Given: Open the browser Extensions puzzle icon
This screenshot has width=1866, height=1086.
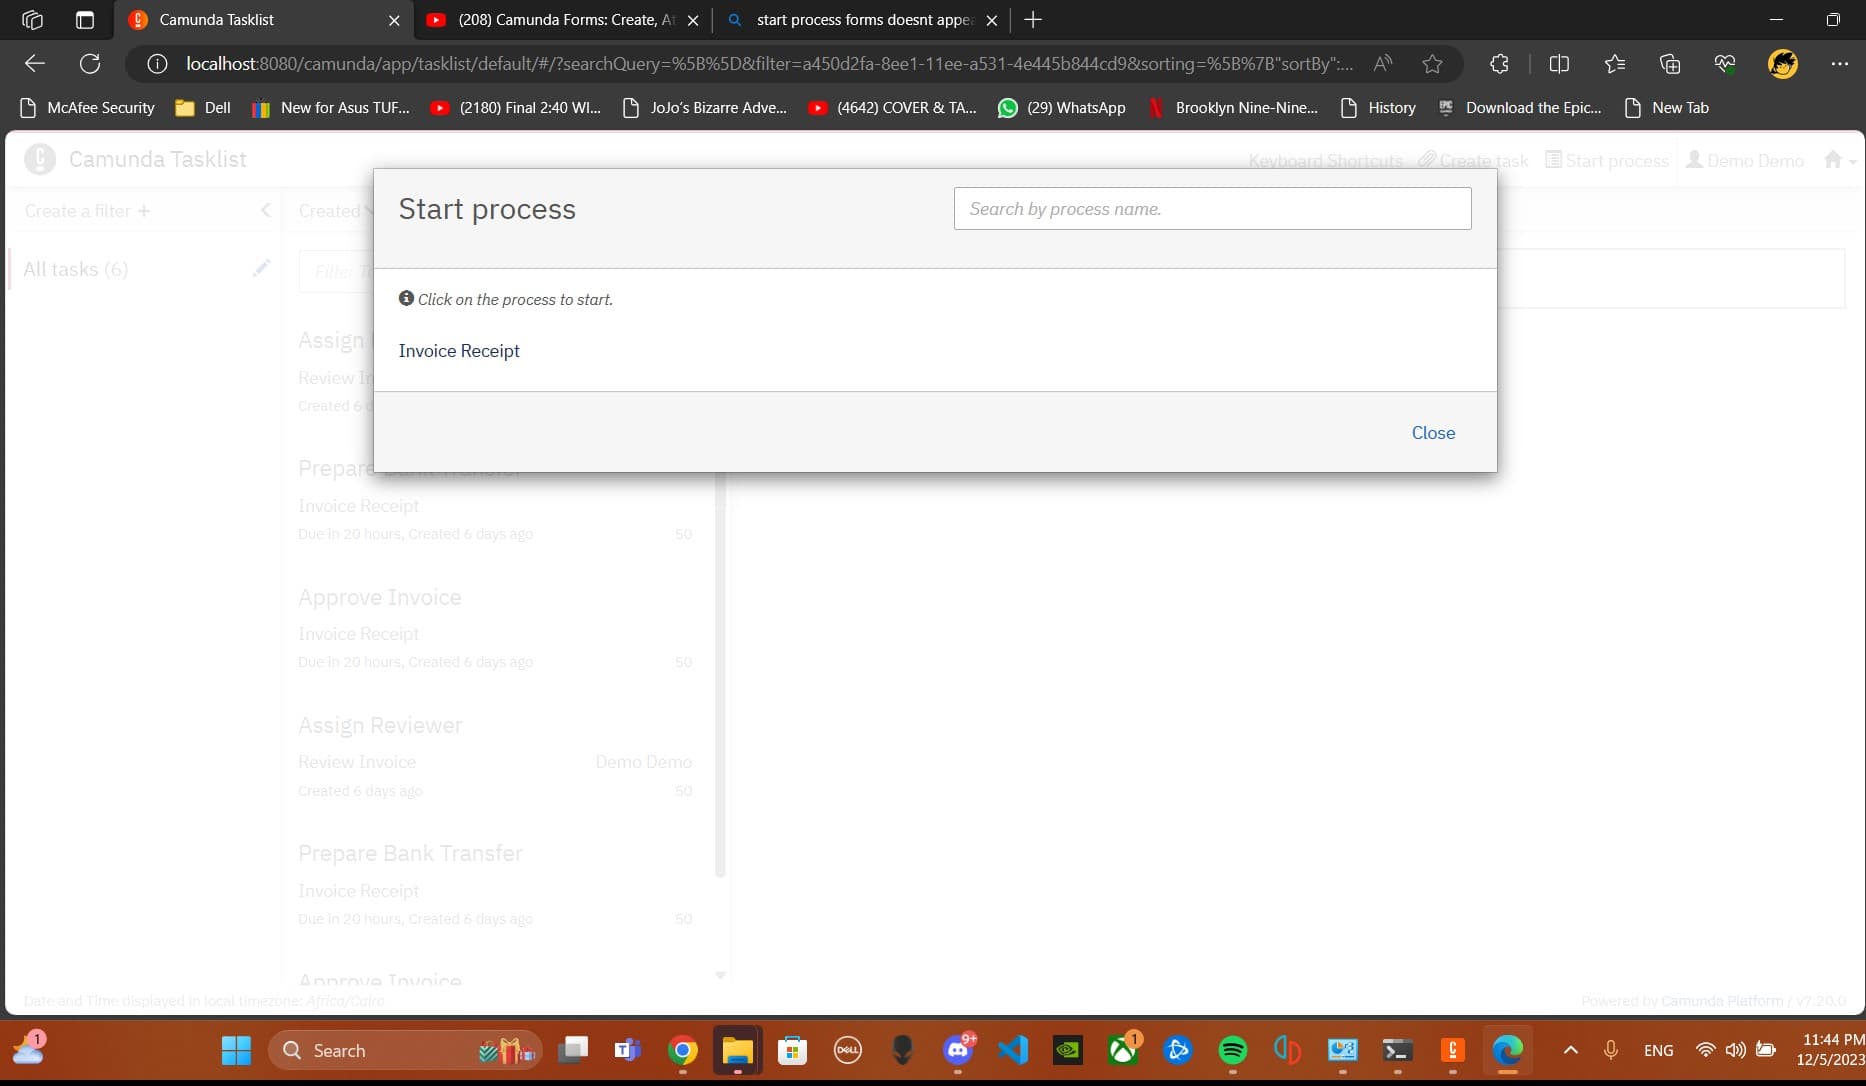Looking at the screenshot, I should pyautogui.click(x=1499, y=64).
